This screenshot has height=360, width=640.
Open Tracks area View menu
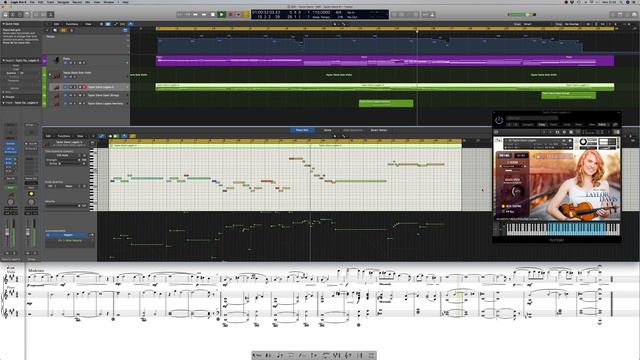(88, 24)
